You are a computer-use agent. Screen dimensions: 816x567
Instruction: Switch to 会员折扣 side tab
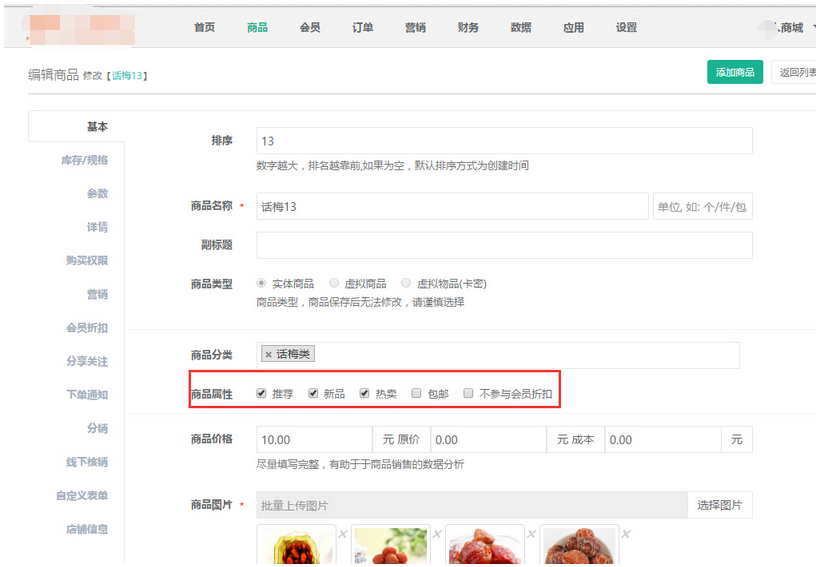86,328
